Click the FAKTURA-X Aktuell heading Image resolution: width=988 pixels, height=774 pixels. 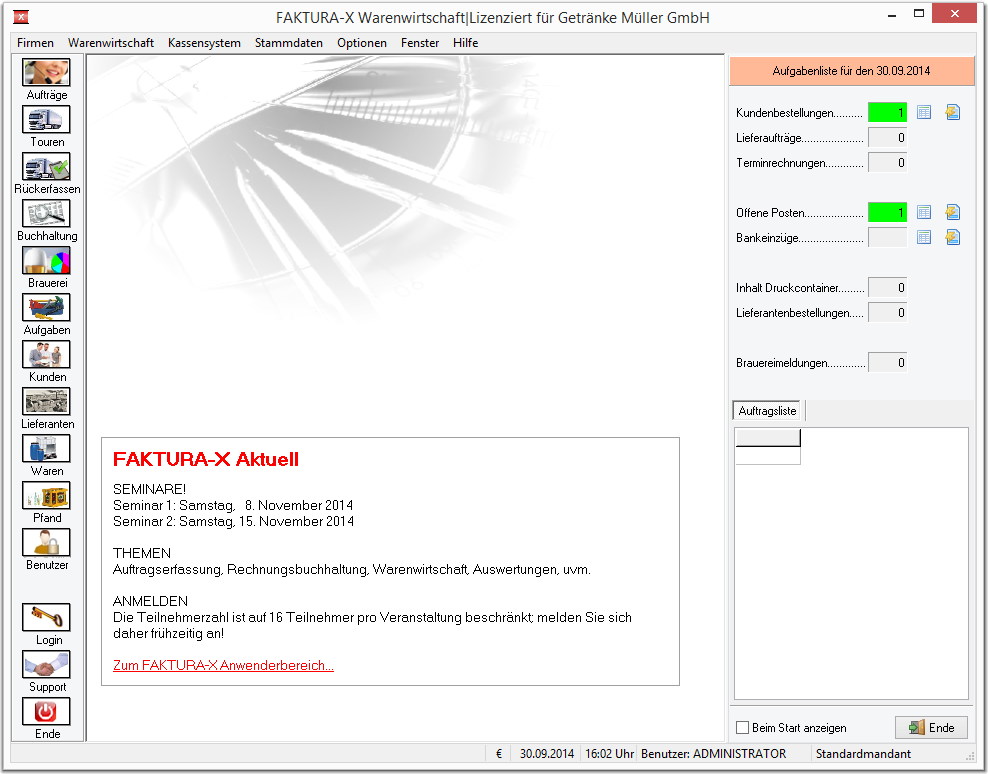click(x=206, y=459)
